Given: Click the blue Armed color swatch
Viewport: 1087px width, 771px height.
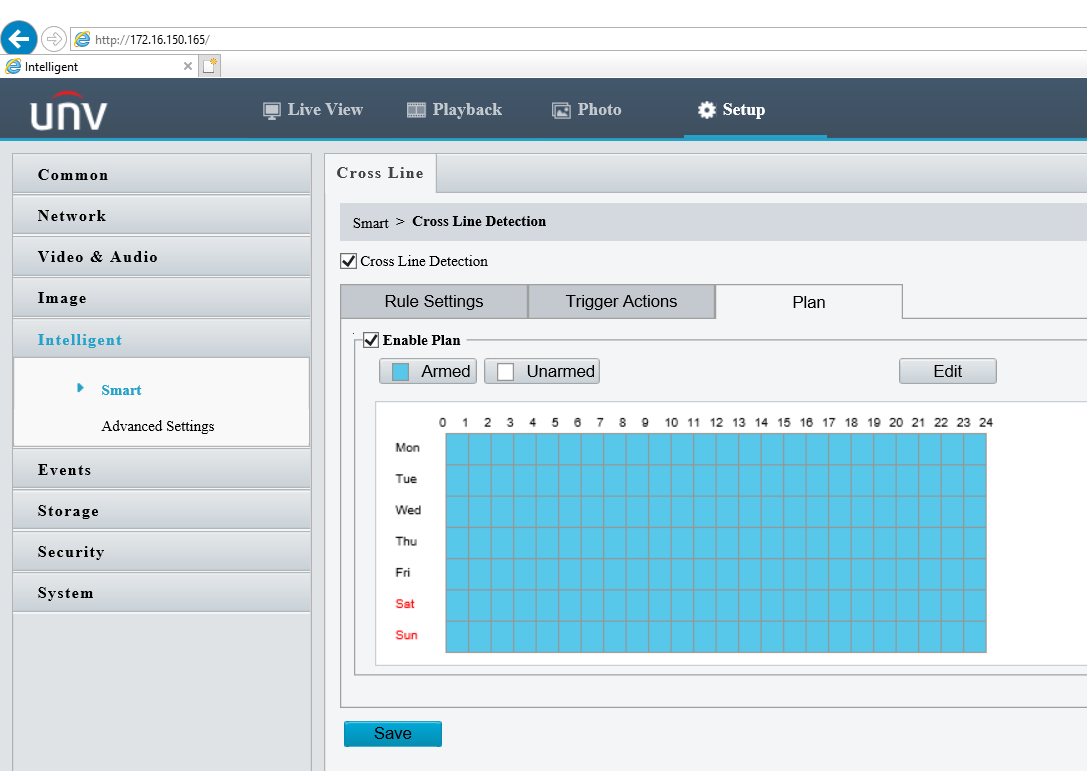Looking at the screenshot, I should point(401,372).
